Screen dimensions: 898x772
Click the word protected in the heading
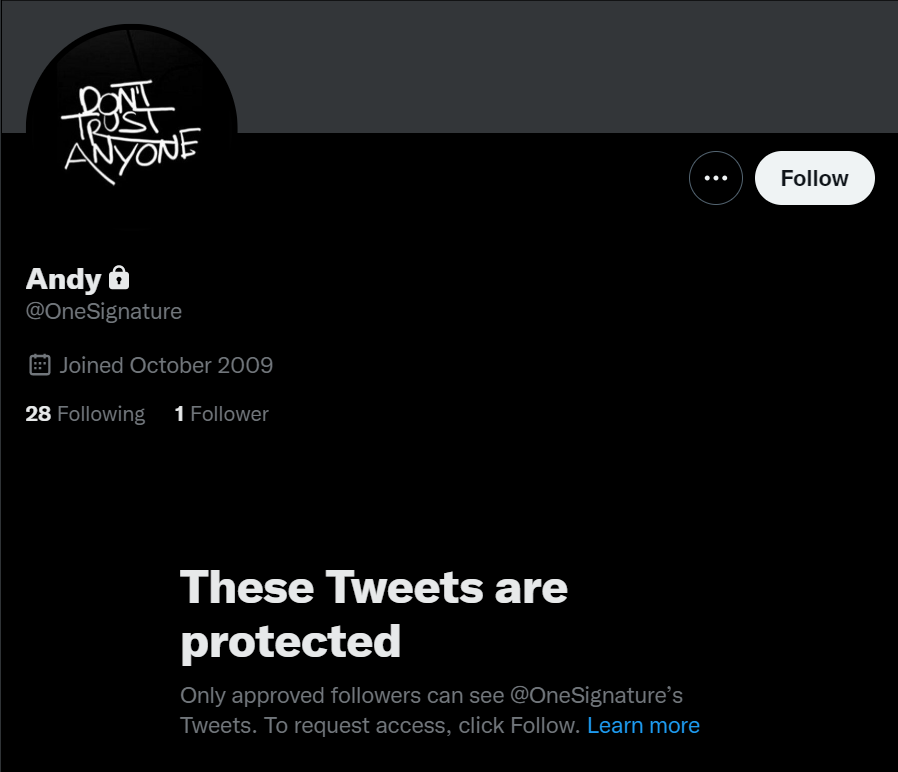[x=290, y=641]
